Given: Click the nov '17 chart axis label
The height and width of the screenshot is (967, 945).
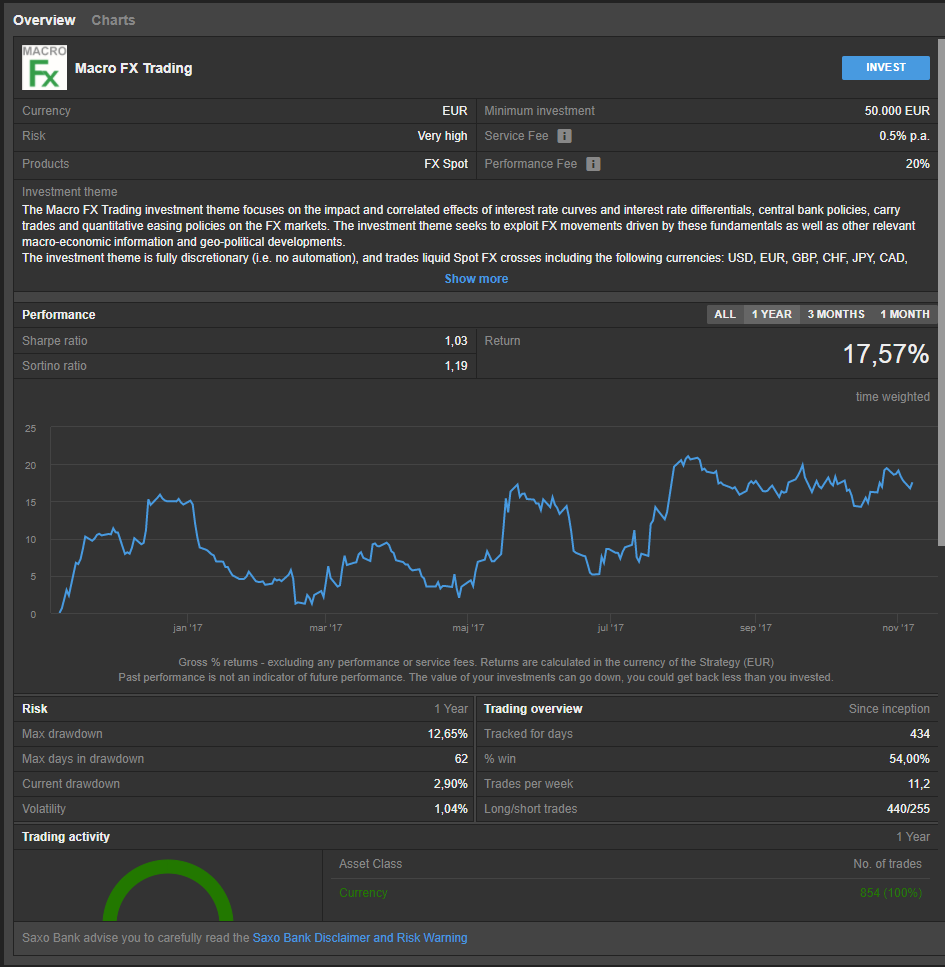Looking at the screenshot, I should (x=898, y=628).
